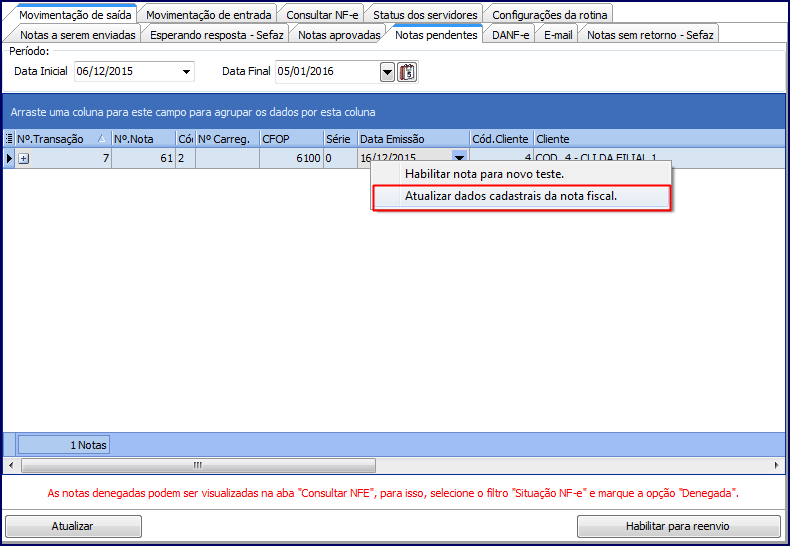Sort by Nº Carreg. column header

click(x=227, y=139)
